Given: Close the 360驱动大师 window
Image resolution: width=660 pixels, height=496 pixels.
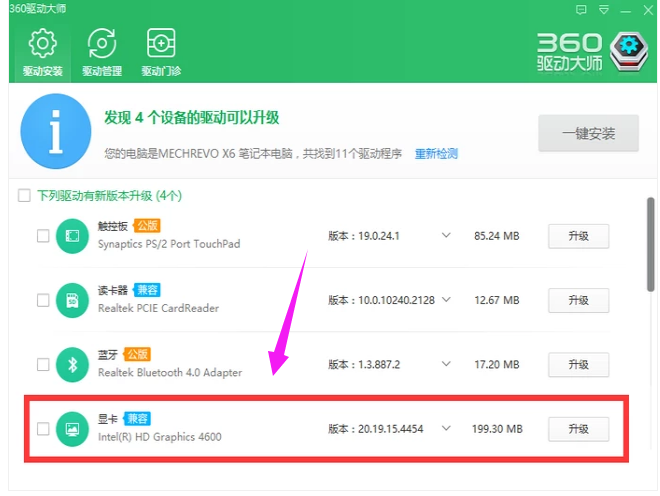Looking at the screenshot, I should point(648,10).
